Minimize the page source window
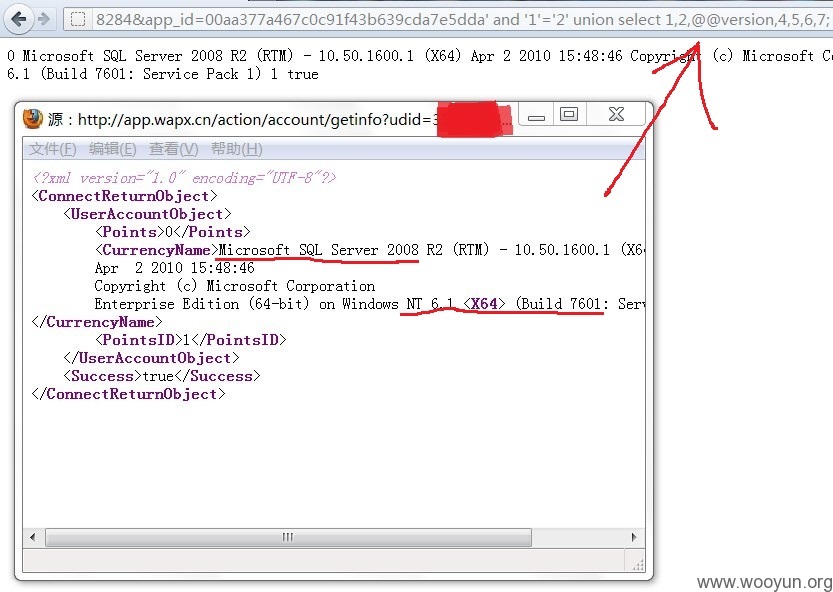833x592 pixels. tap(536, 115)
